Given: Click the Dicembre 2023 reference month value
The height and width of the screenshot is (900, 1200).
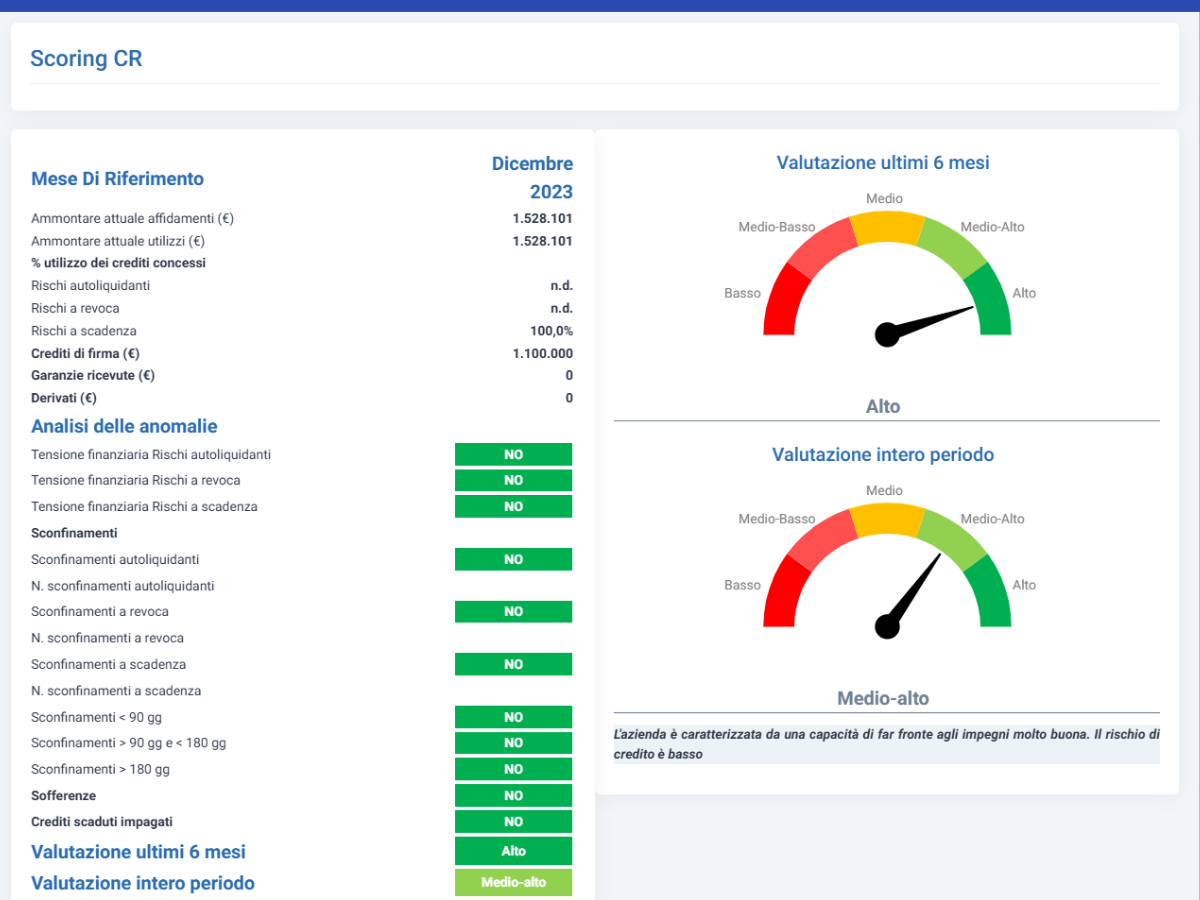Looking at the screenshot, I should (x=533, y=177).
